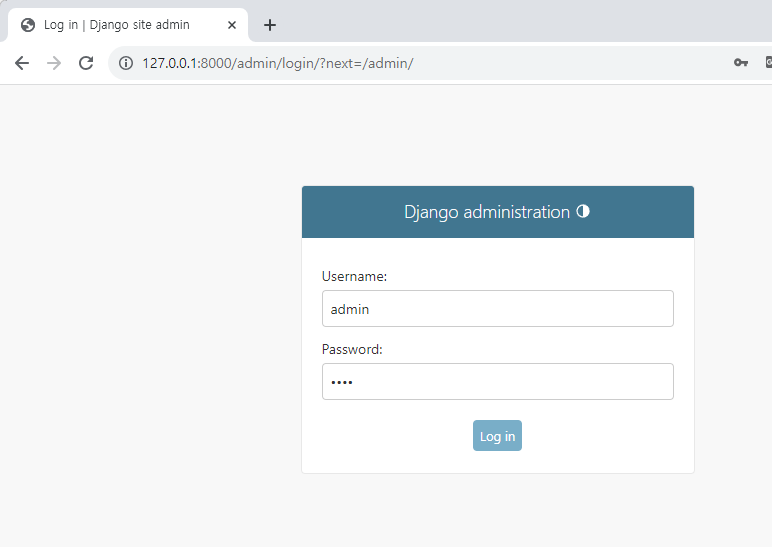Click the browser forward arrow

[x=54, y=63]
